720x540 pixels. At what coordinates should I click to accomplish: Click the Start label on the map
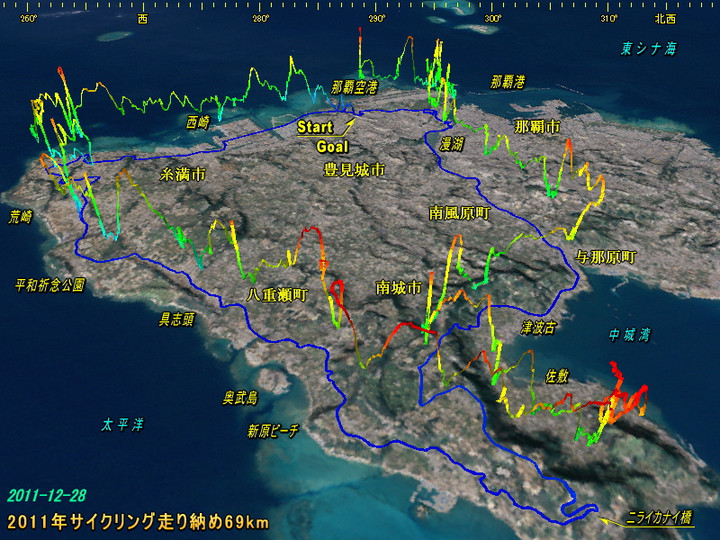314,128
